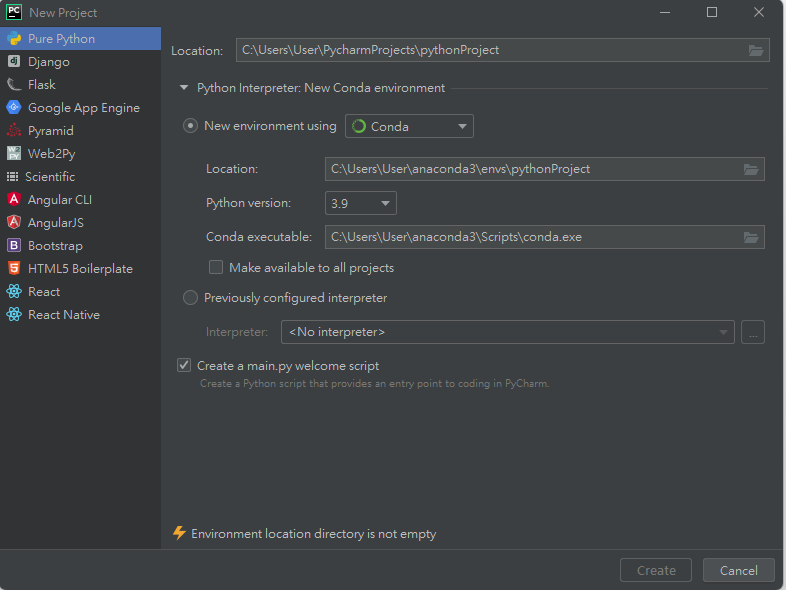The height and width of the screenshot is (590, 786).
Task: Click the Cancel button
Action: [x=738, y=570]
